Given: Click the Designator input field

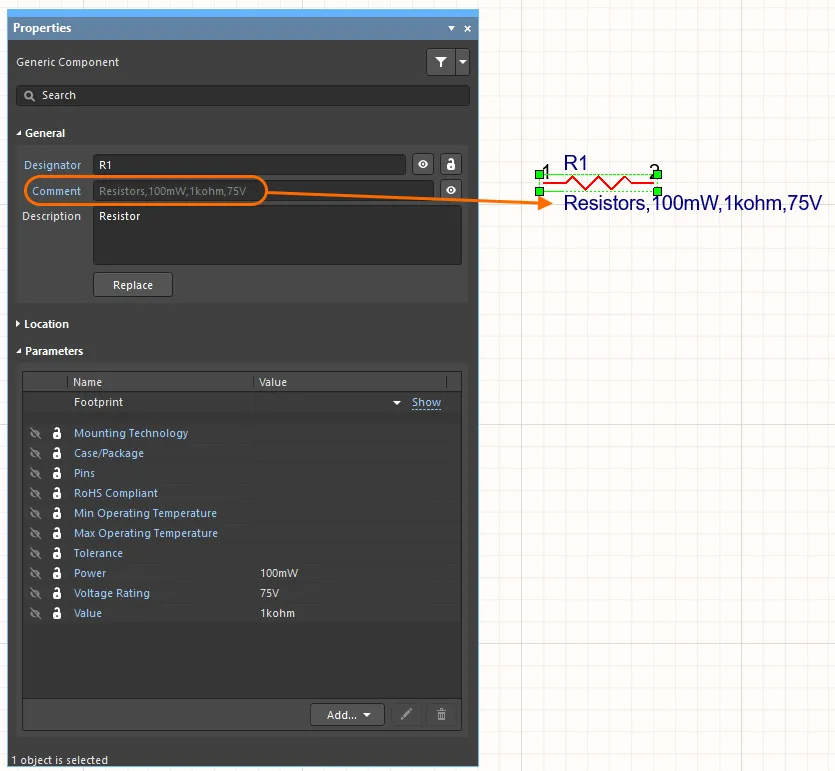Looking at the screenshot, I should pyautogui.click(x=249, y=165).
